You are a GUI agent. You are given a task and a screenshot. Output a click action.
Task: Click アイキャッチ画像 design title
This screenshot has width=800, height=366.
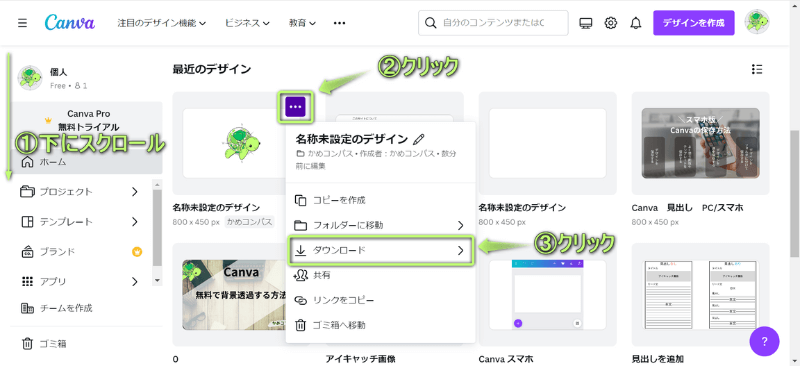(360, 359)
